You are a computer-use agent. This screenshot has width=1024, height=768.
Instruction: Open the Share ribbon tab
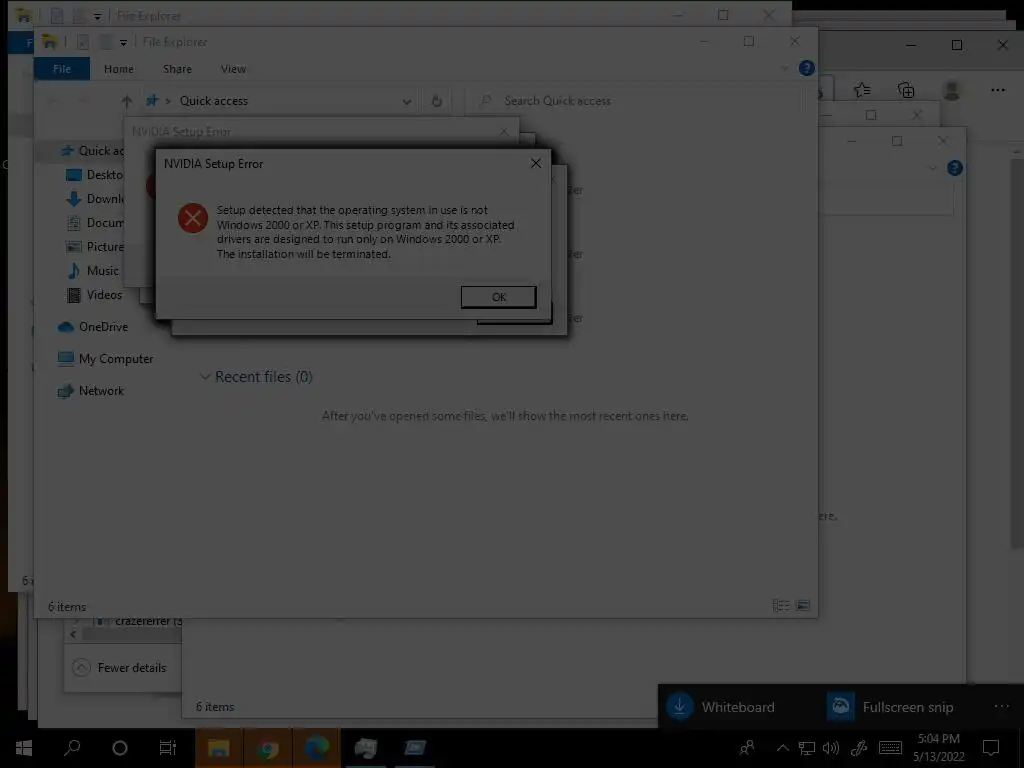(177, 69)
